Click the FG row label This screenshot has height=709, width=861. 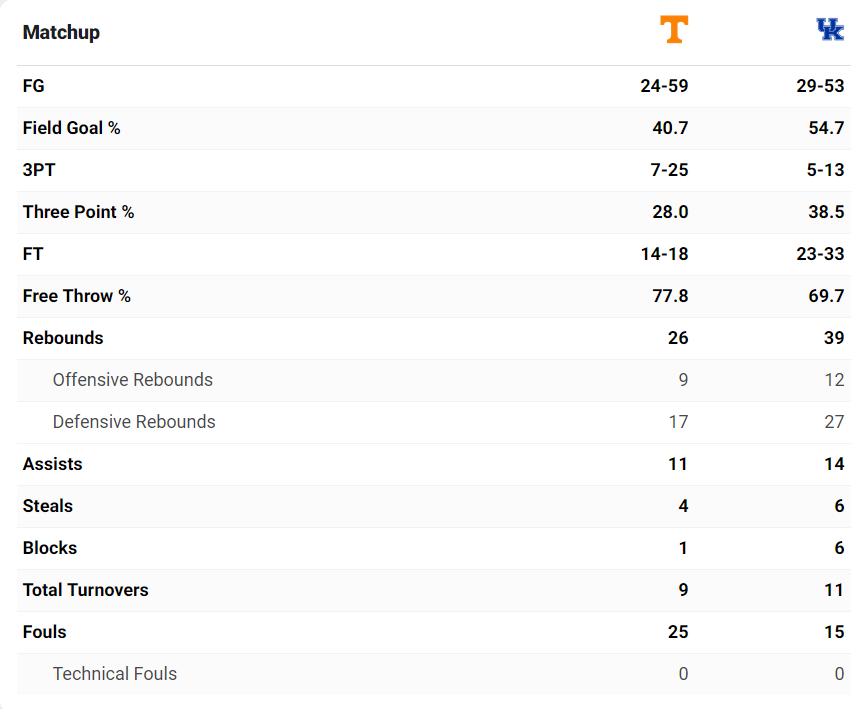pos(33,86)
